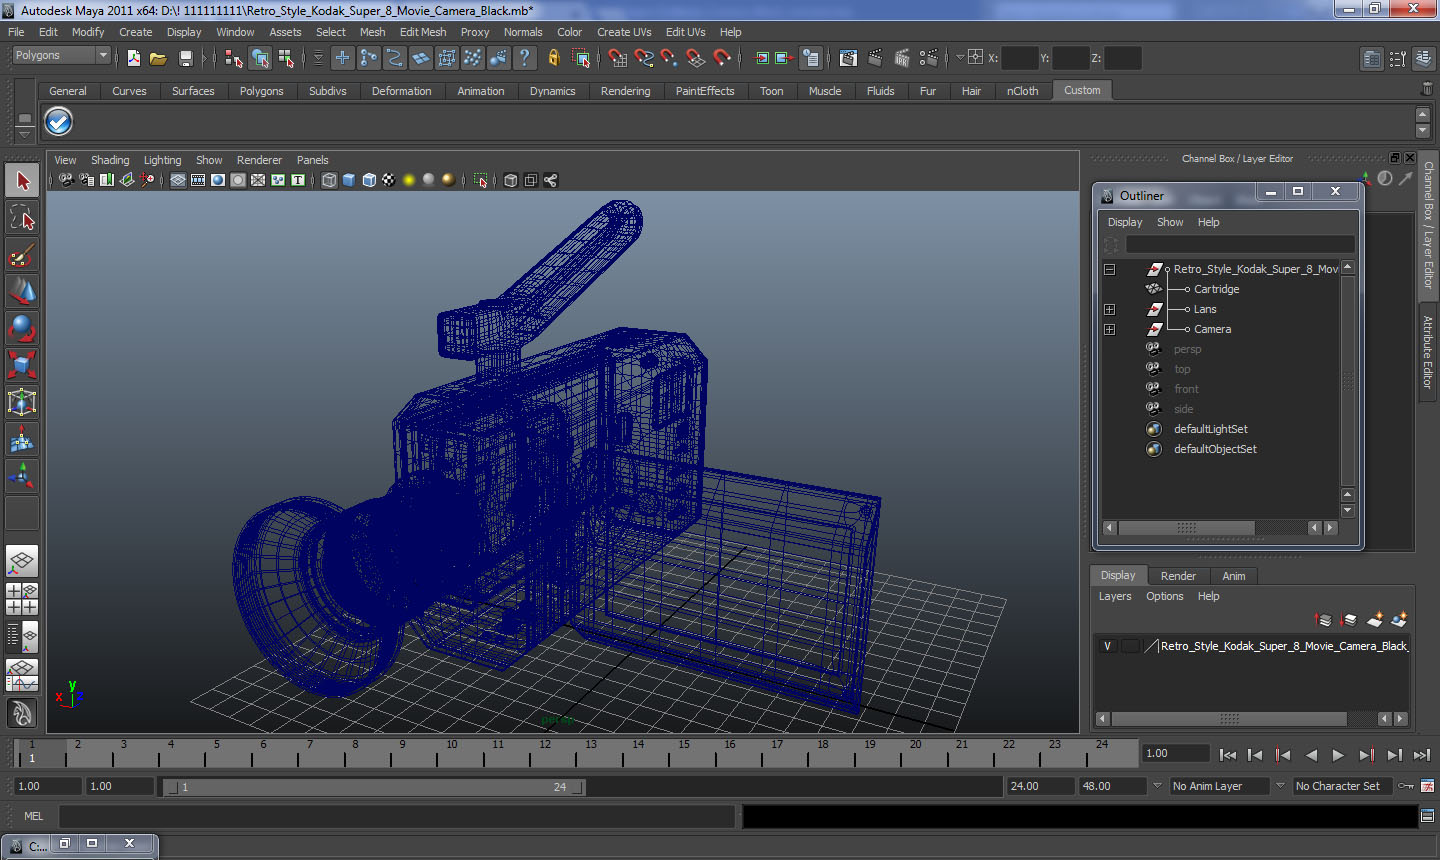Select the Rotate tool sphere icon

(x=22, y=328)
